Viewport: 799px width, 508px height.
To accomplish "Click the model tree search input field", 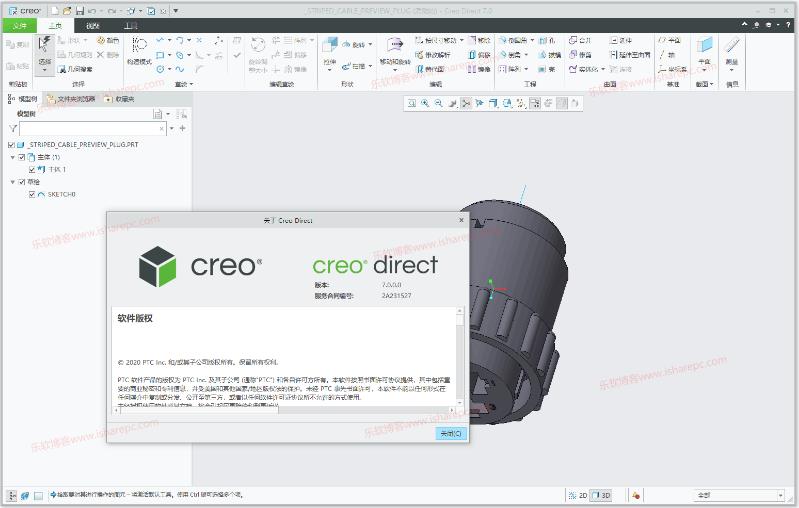I will [x=90, y=128].
